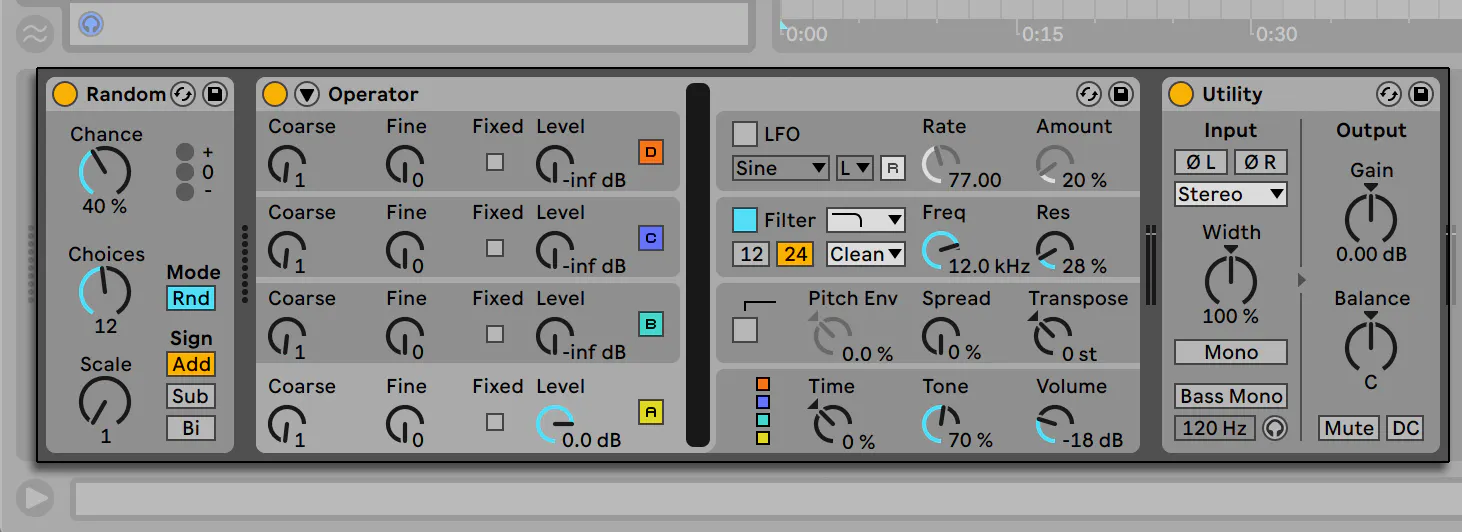
Task: Select oscillator C blue button
Action: (651, 238)
